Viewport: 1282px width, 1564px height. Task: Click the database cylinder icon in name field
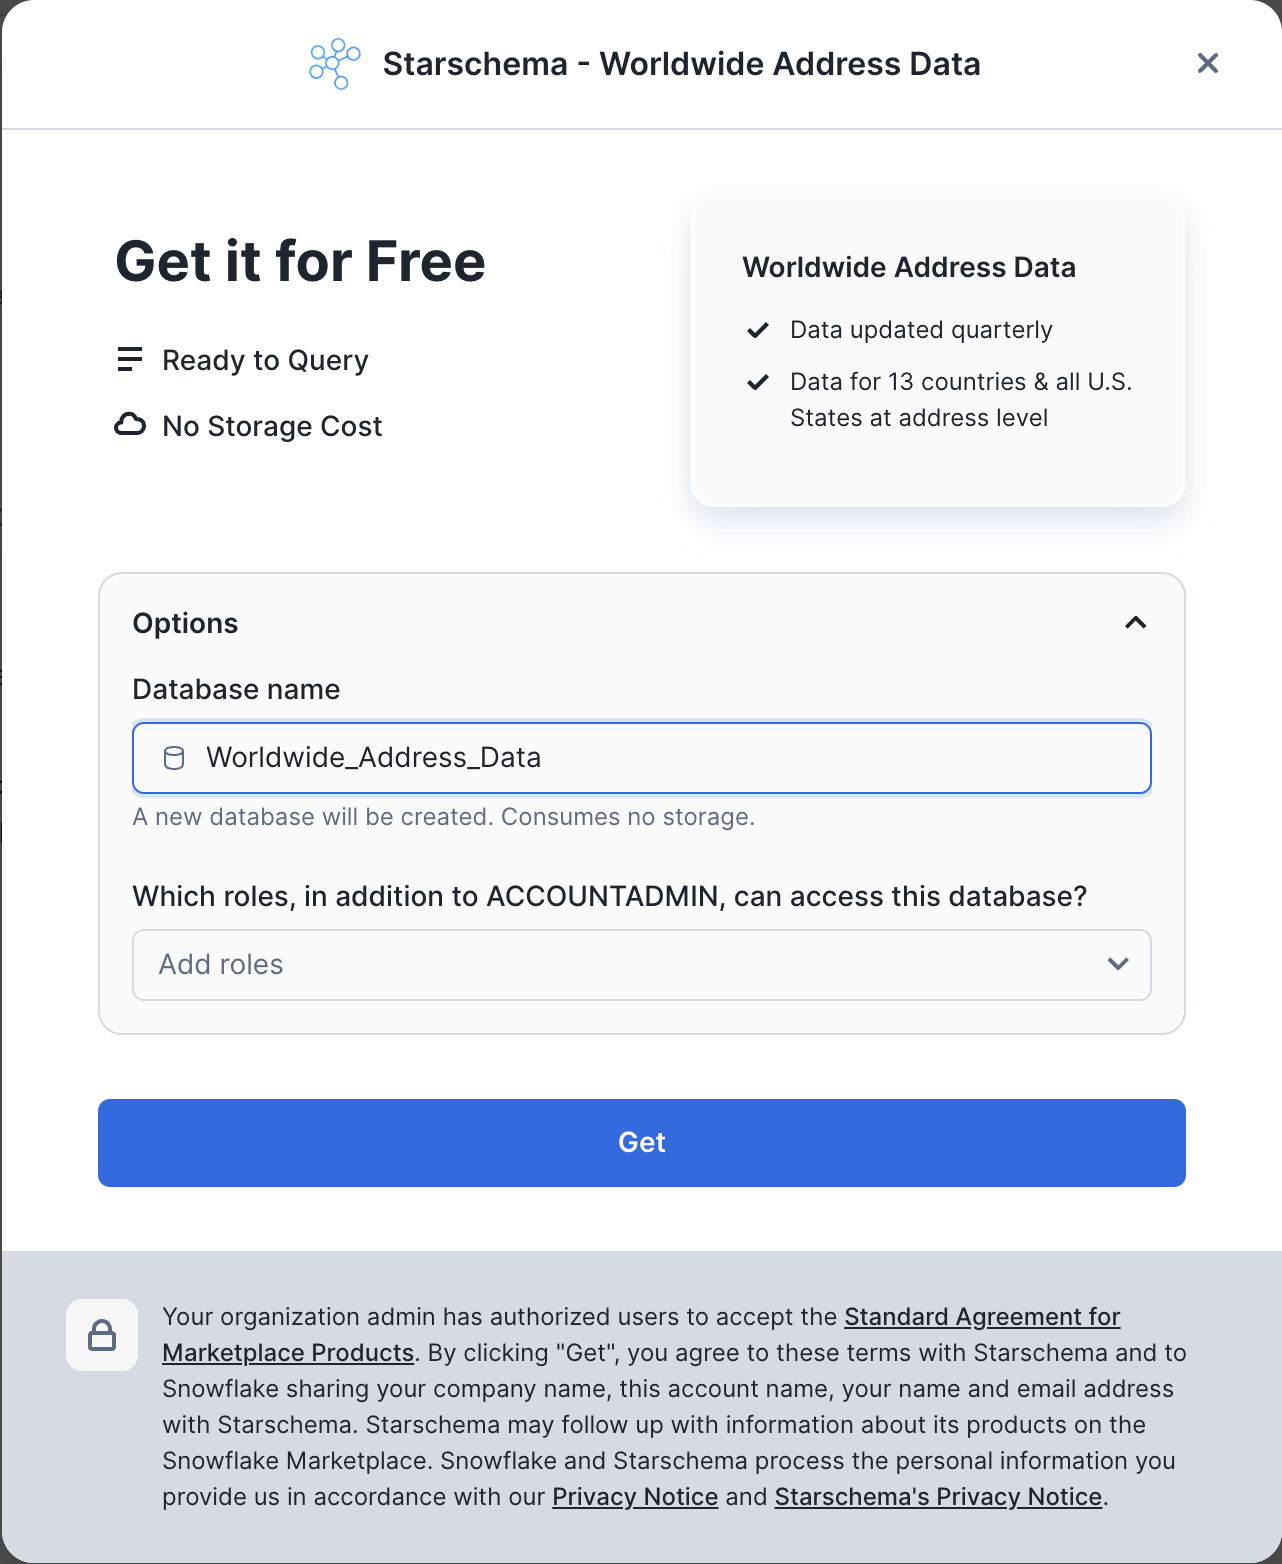coord(174,758)
